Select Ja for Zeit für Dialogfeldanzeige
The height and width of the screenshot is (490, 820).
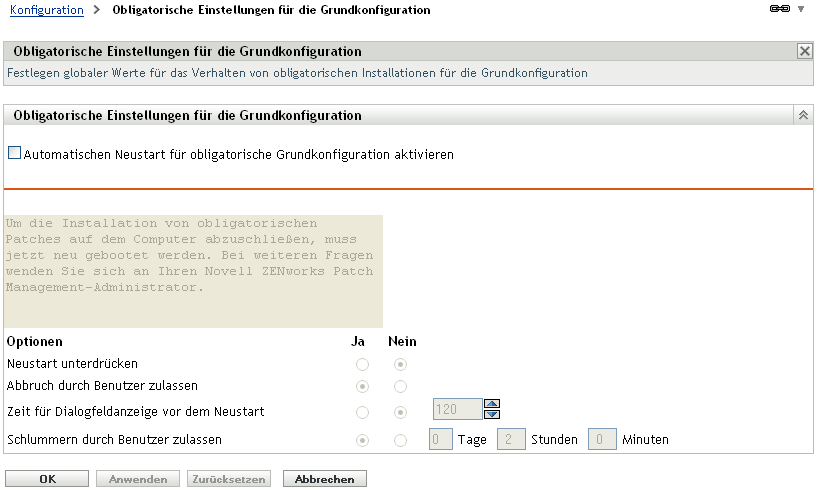362,413
